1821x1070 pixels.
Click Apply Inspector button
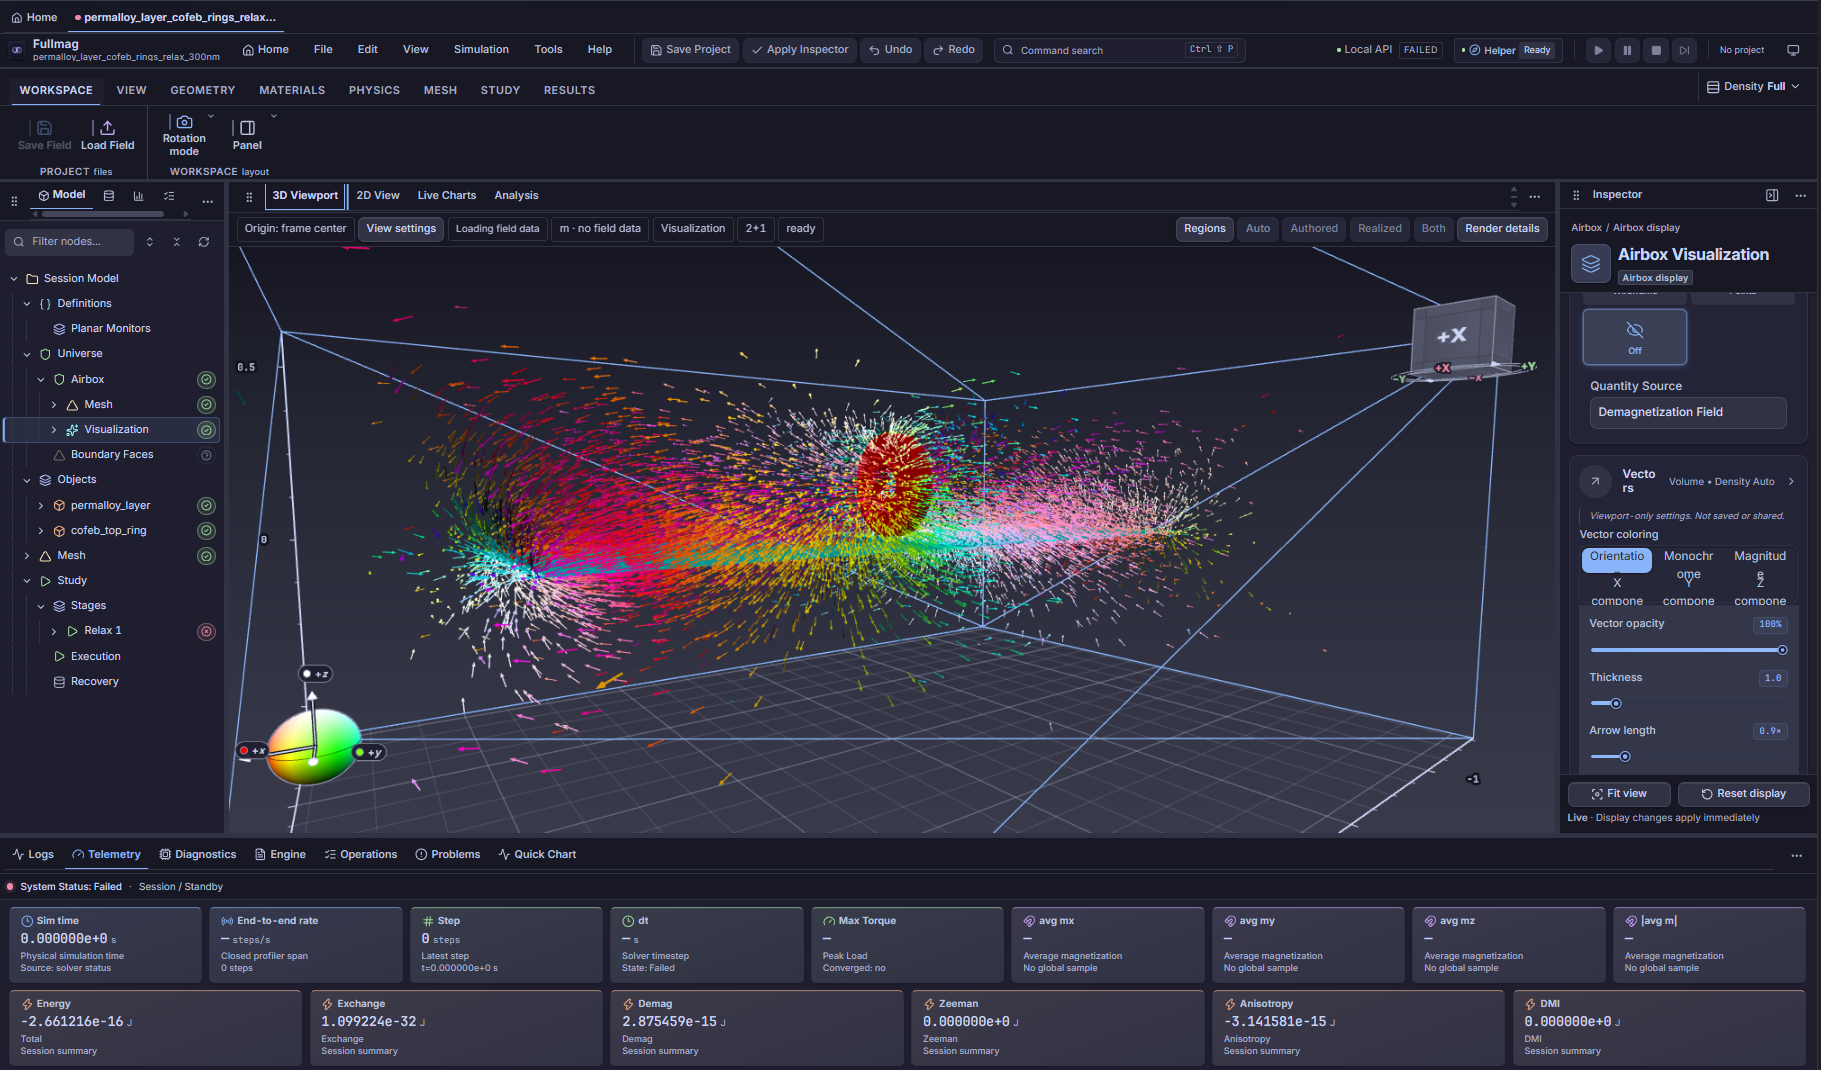pos(800,50)
